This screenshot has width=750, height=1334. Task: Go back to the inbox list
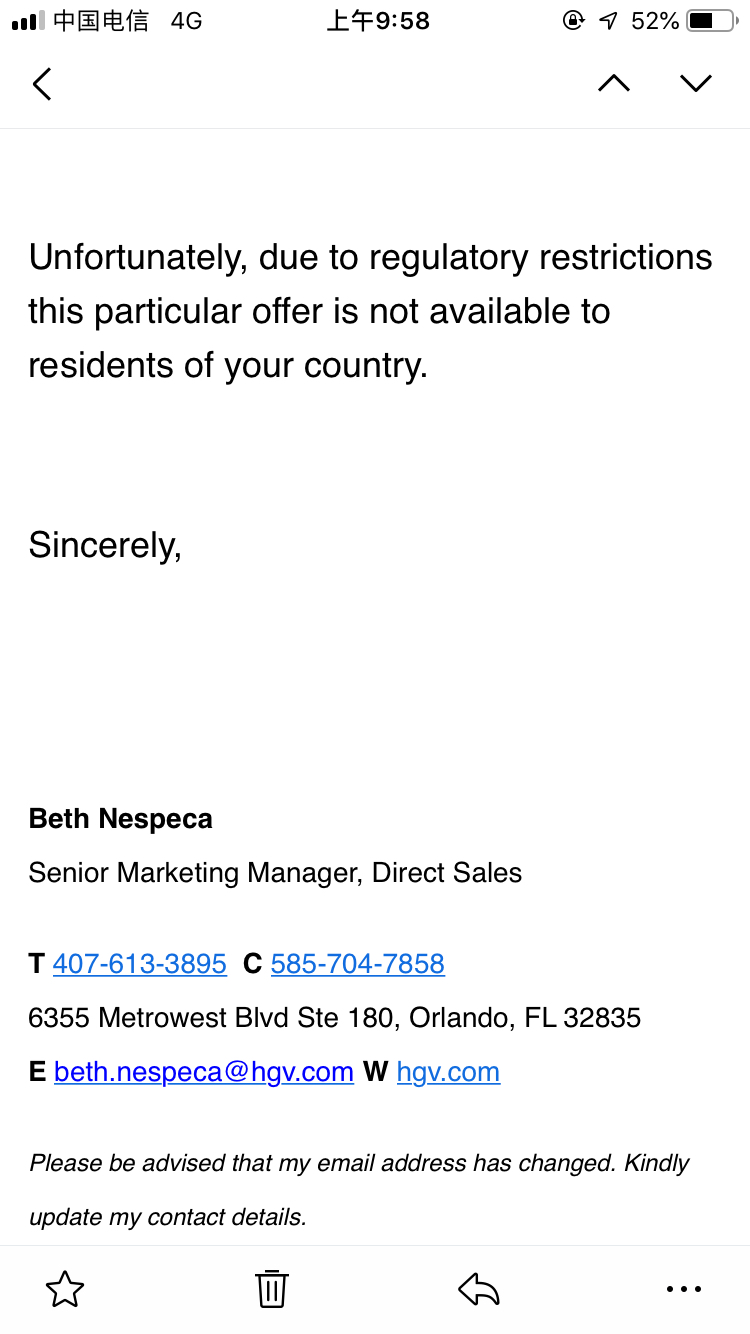tap(41, 84)
